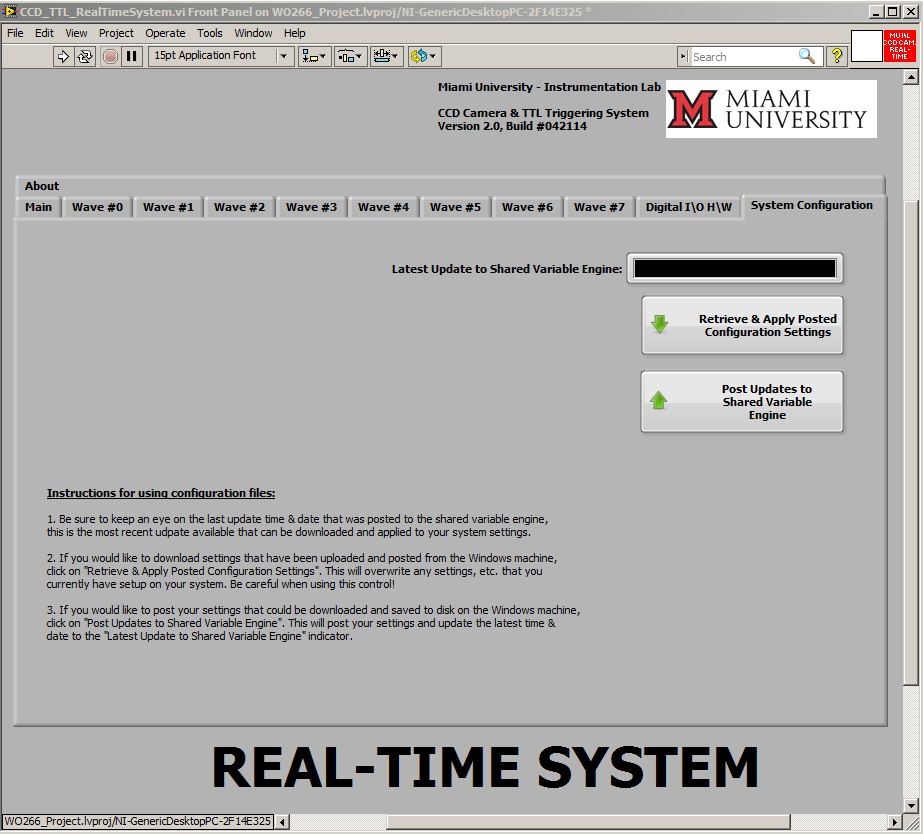Open the 15pt Application Font dropdown
The image size is (923, 834).
221,57
